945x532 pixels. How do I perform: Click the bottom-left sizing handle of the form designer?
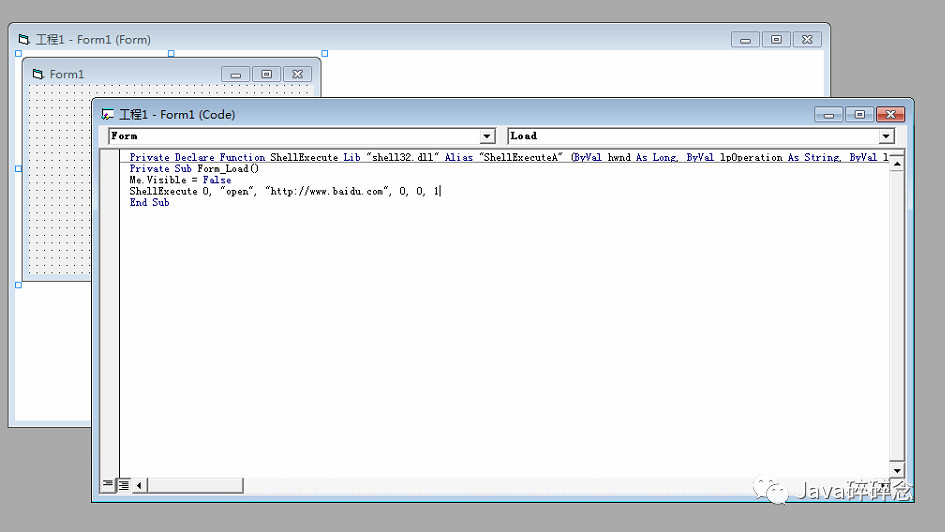pos(18,285)
